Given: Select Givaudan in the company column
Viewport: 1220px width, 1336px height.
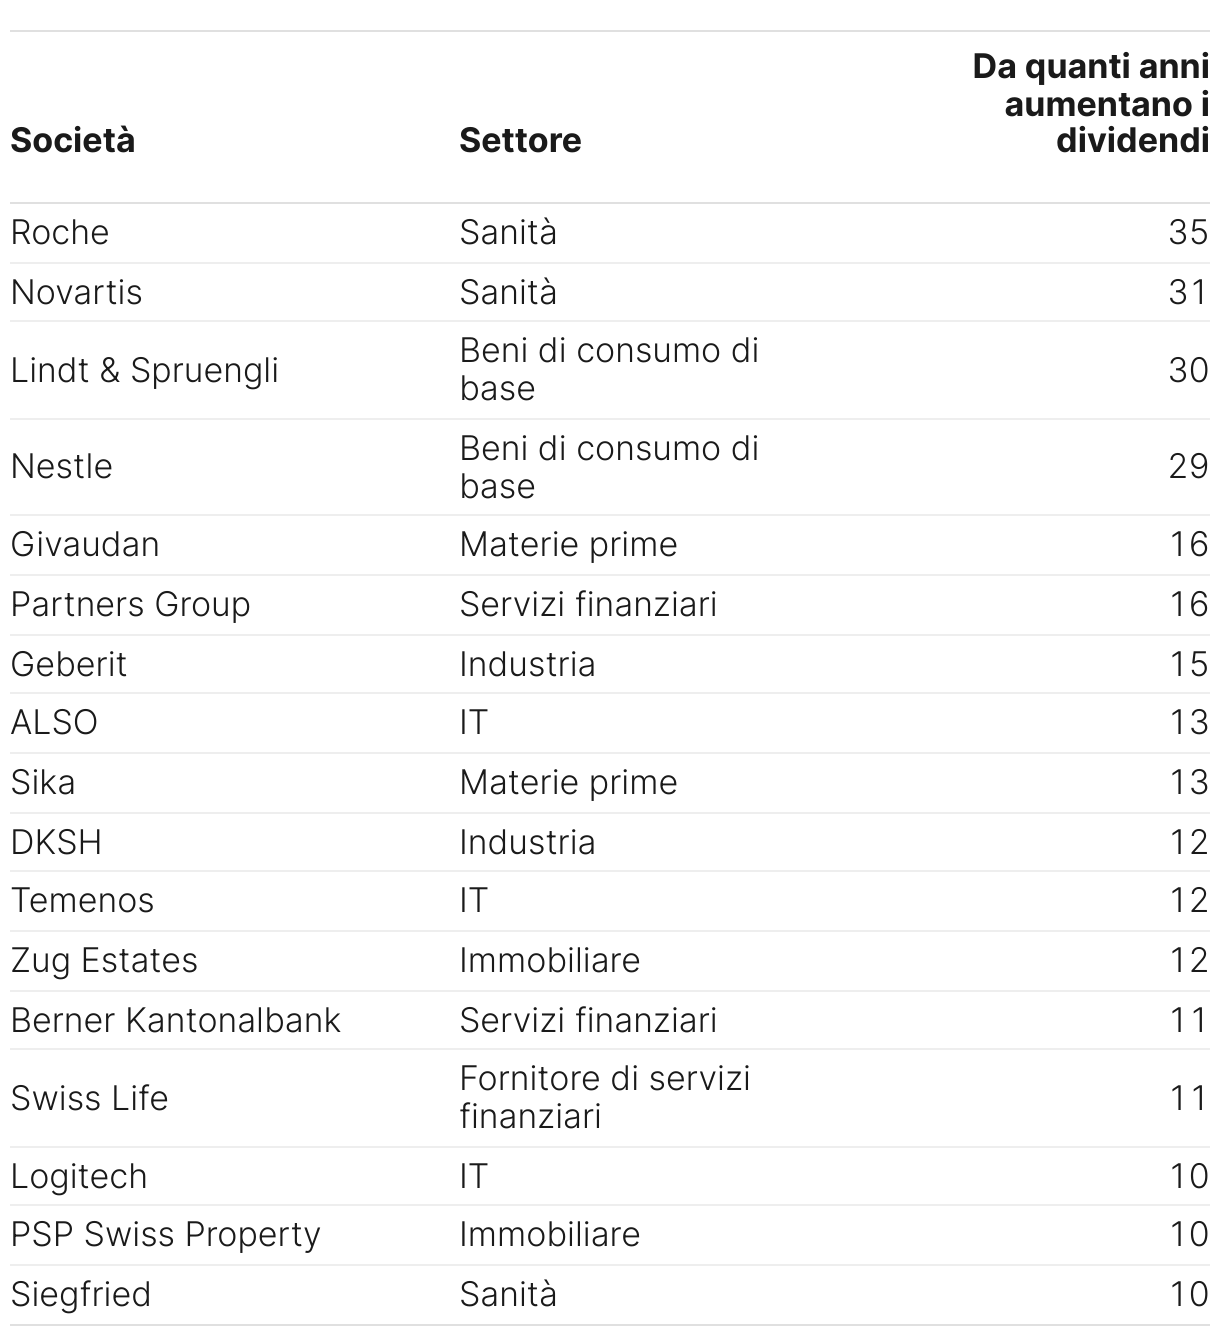Looking at the screenshot, I should (85, 544).
